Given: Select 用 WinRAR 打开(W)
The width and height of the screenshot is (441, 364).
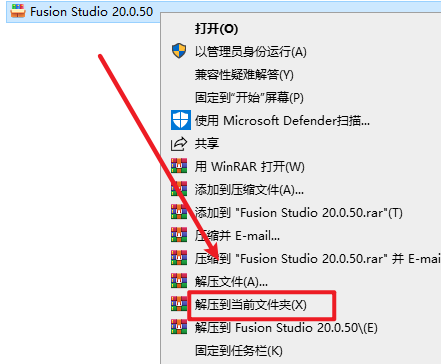Looking at the screenshot, I should (250, 167).
